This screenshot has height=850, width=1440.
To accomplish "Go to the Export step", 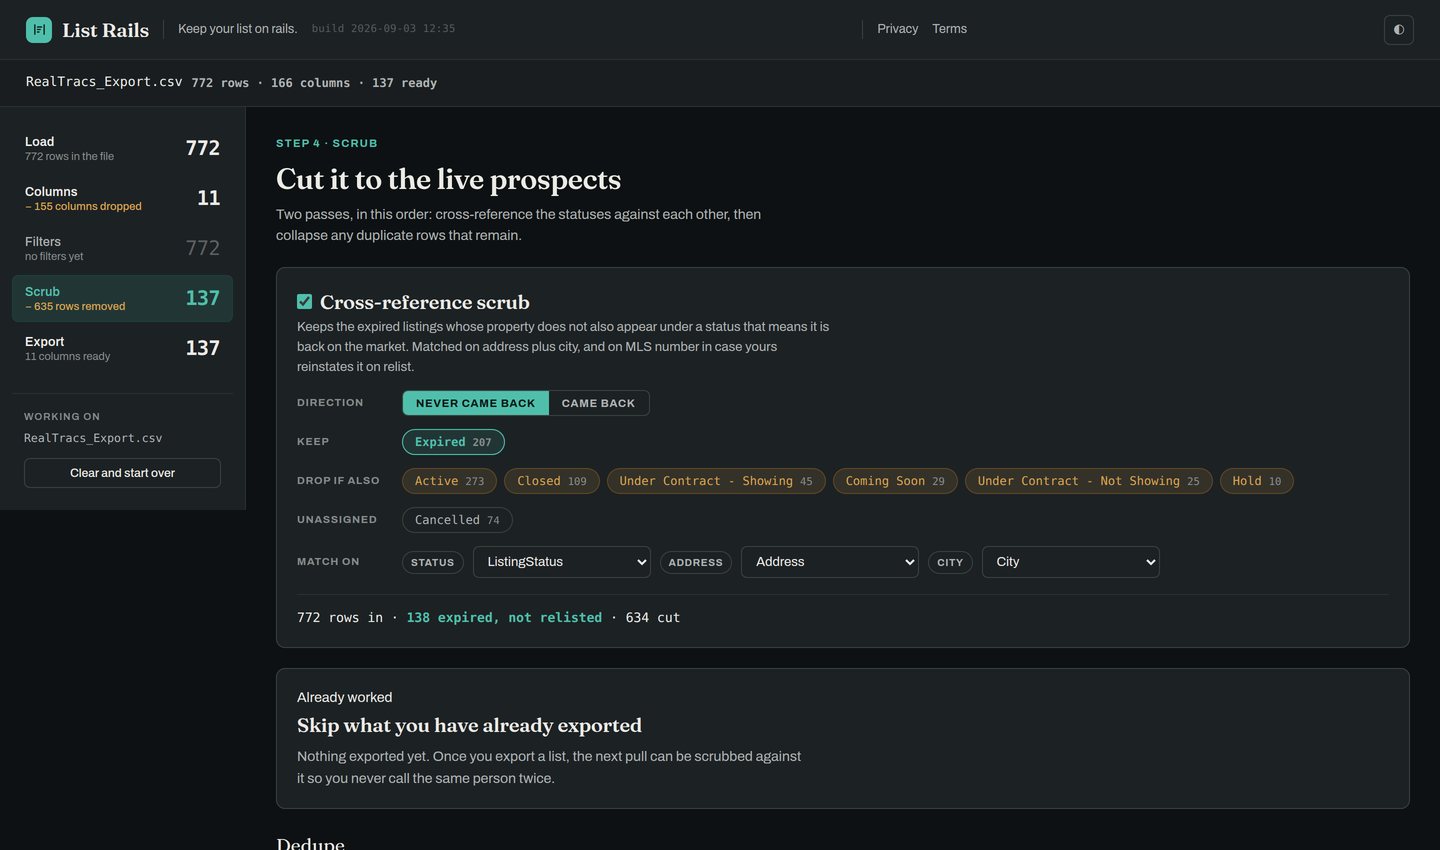I will pos(122,348).
